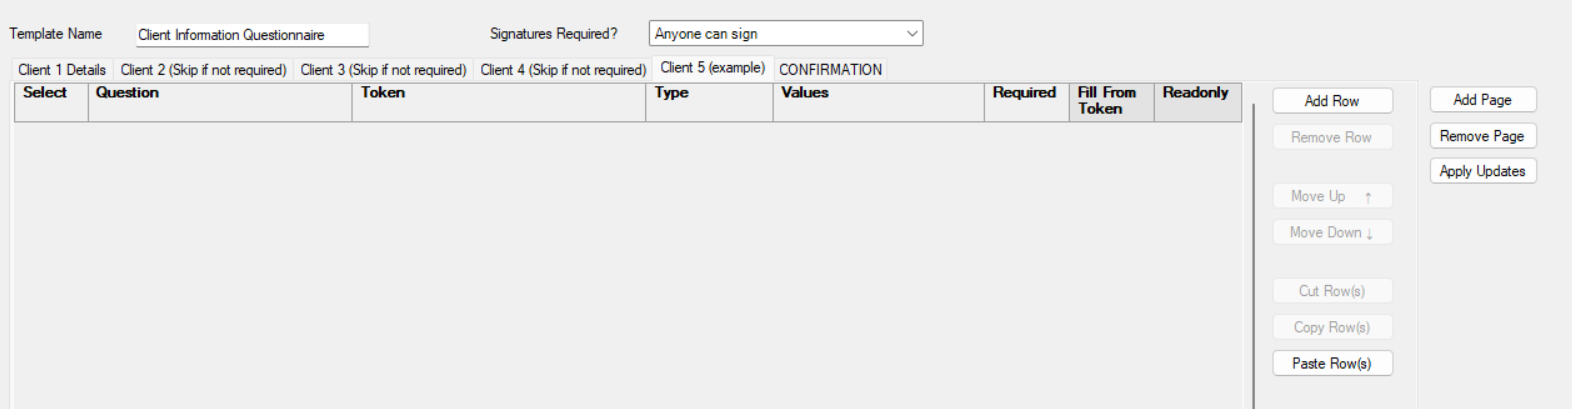Go to Client 4 (Skip if not required) tab

tap(563, 70)
